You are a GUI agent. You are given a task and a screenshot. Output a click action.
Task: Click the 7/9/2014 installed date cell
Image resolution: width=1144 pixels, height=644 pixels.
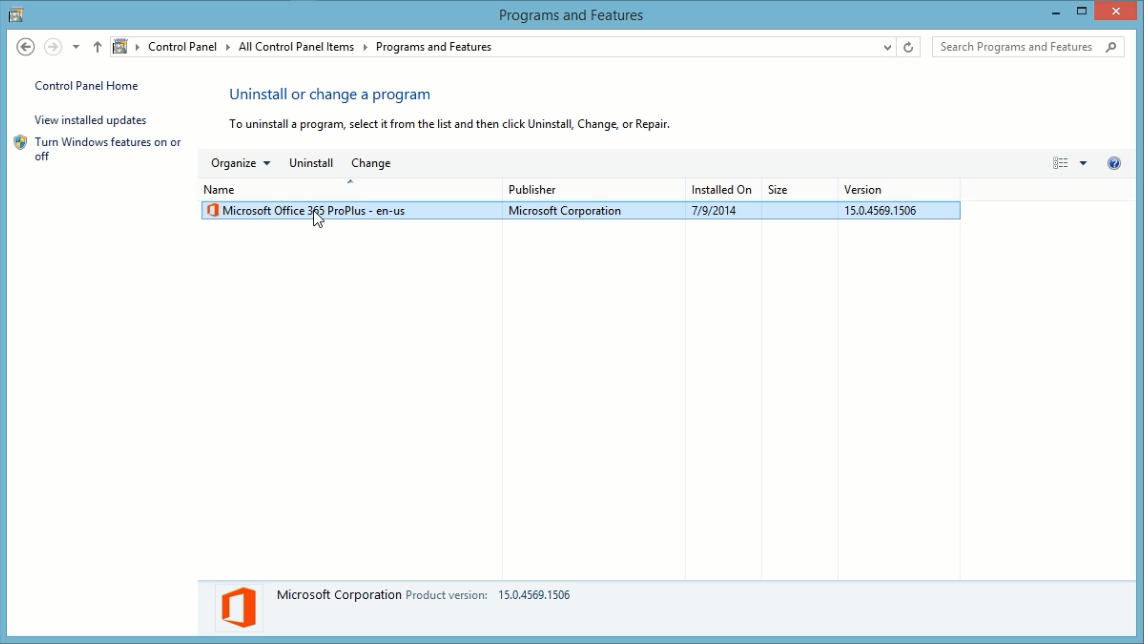tap(714, 211)
